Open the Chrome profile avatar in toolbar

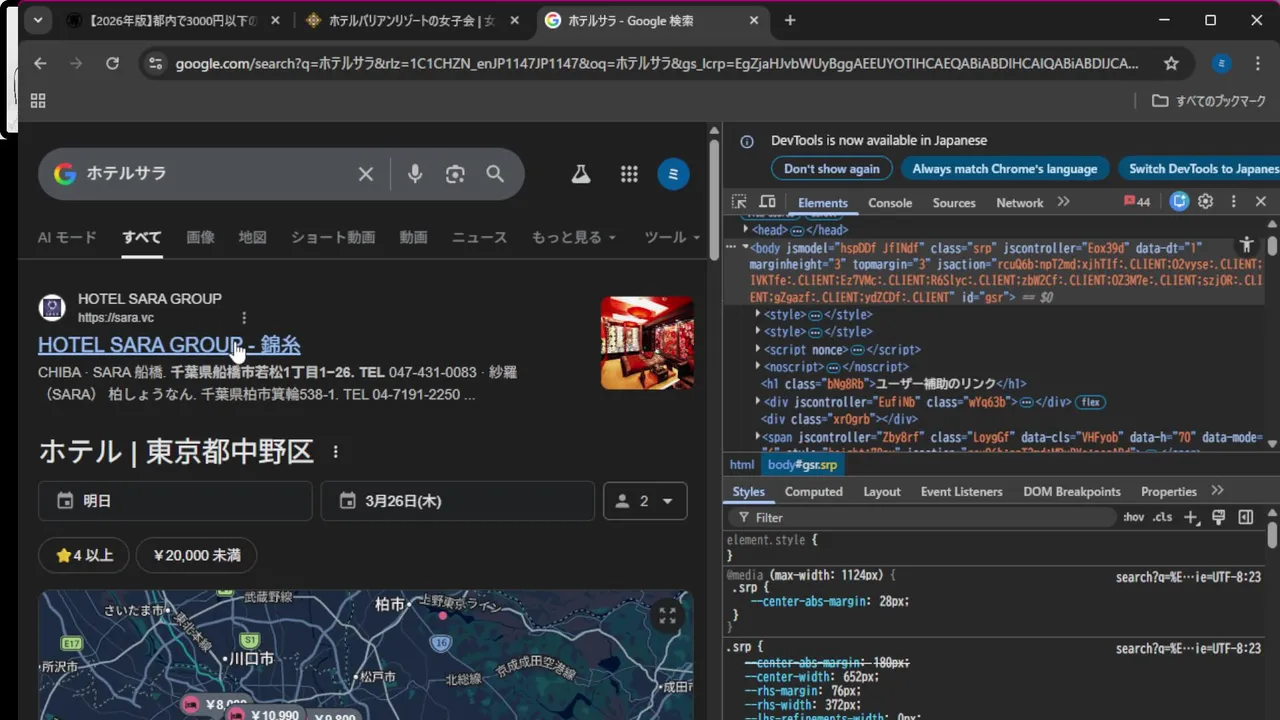click(x=1221, y=63)
